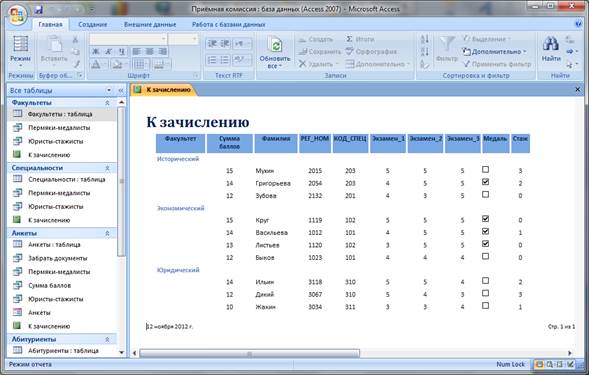
Task: Open the Создание ribbon tab
Action: pyautogui.click(x=93, y=24)
